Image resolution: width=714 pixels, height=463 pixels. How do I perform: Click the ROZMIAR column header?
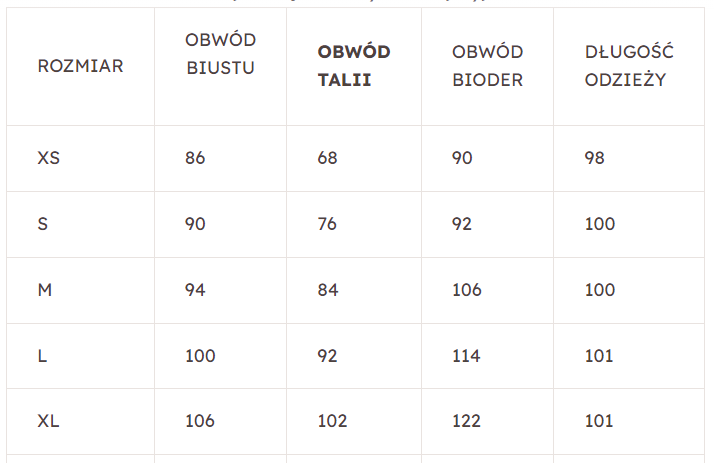(x=80, y=67)
